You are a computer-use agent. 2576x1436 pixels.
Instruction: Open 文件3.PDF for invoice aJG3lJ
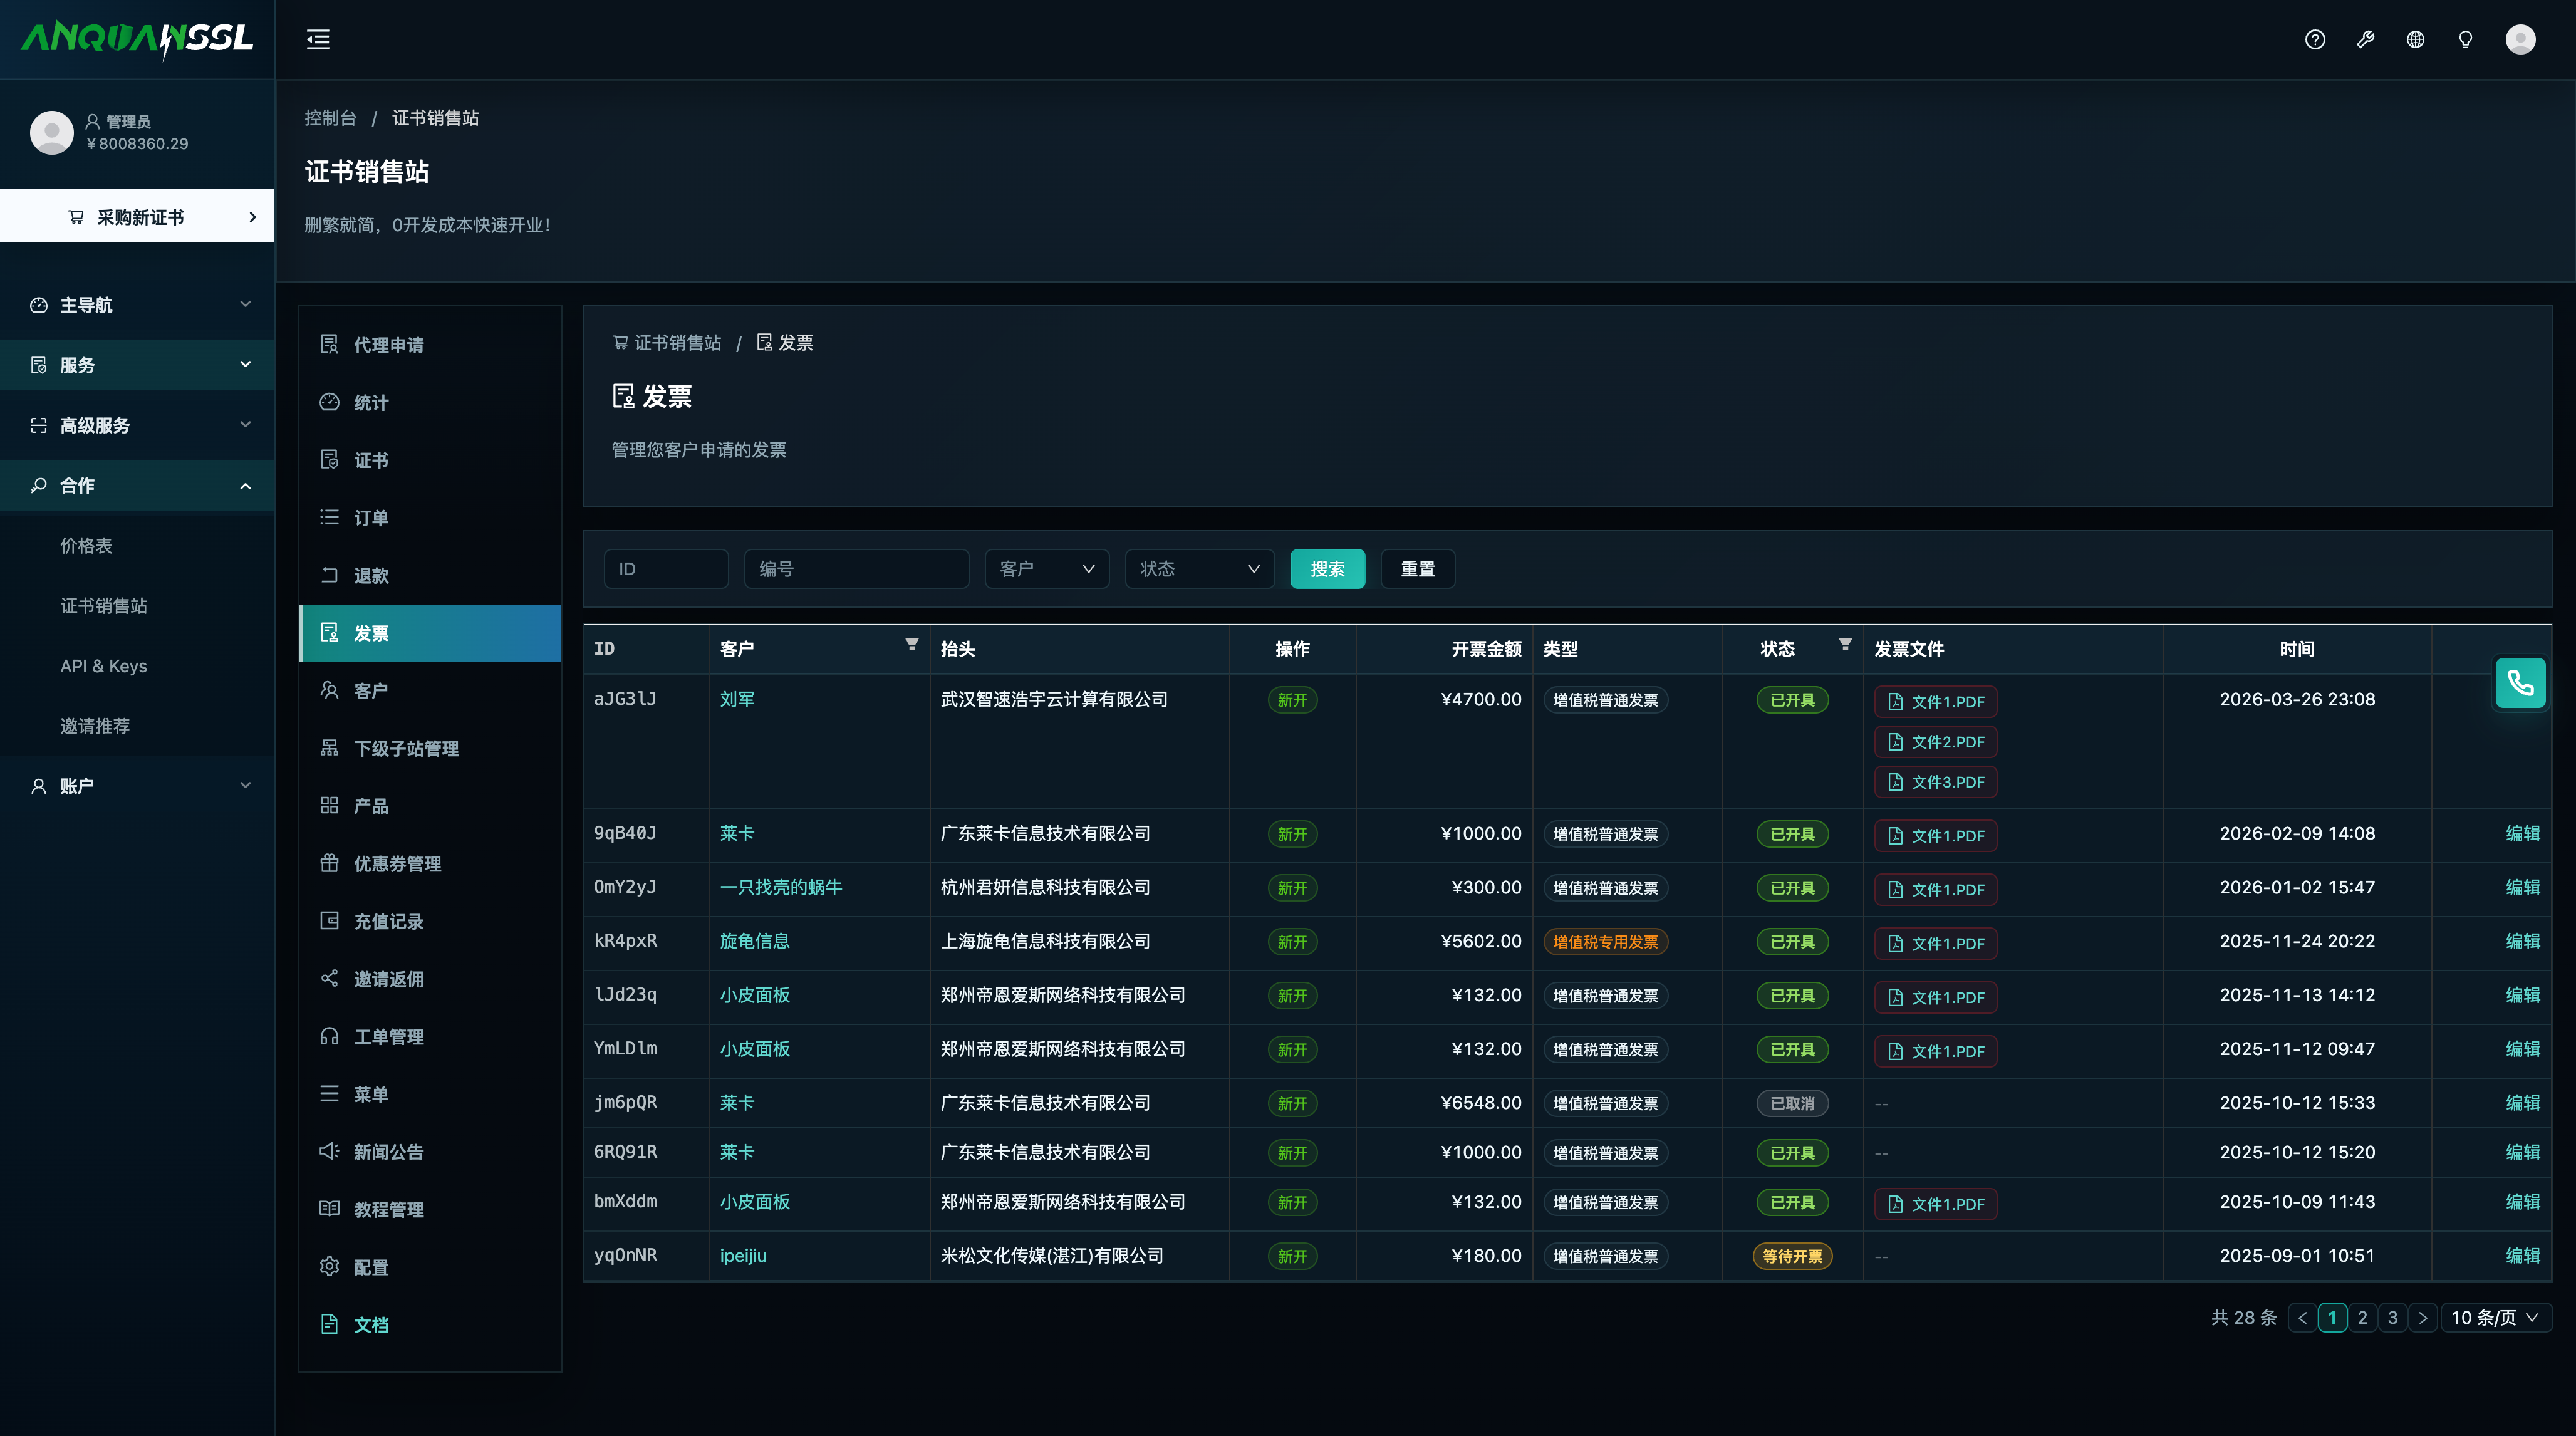1935,782
